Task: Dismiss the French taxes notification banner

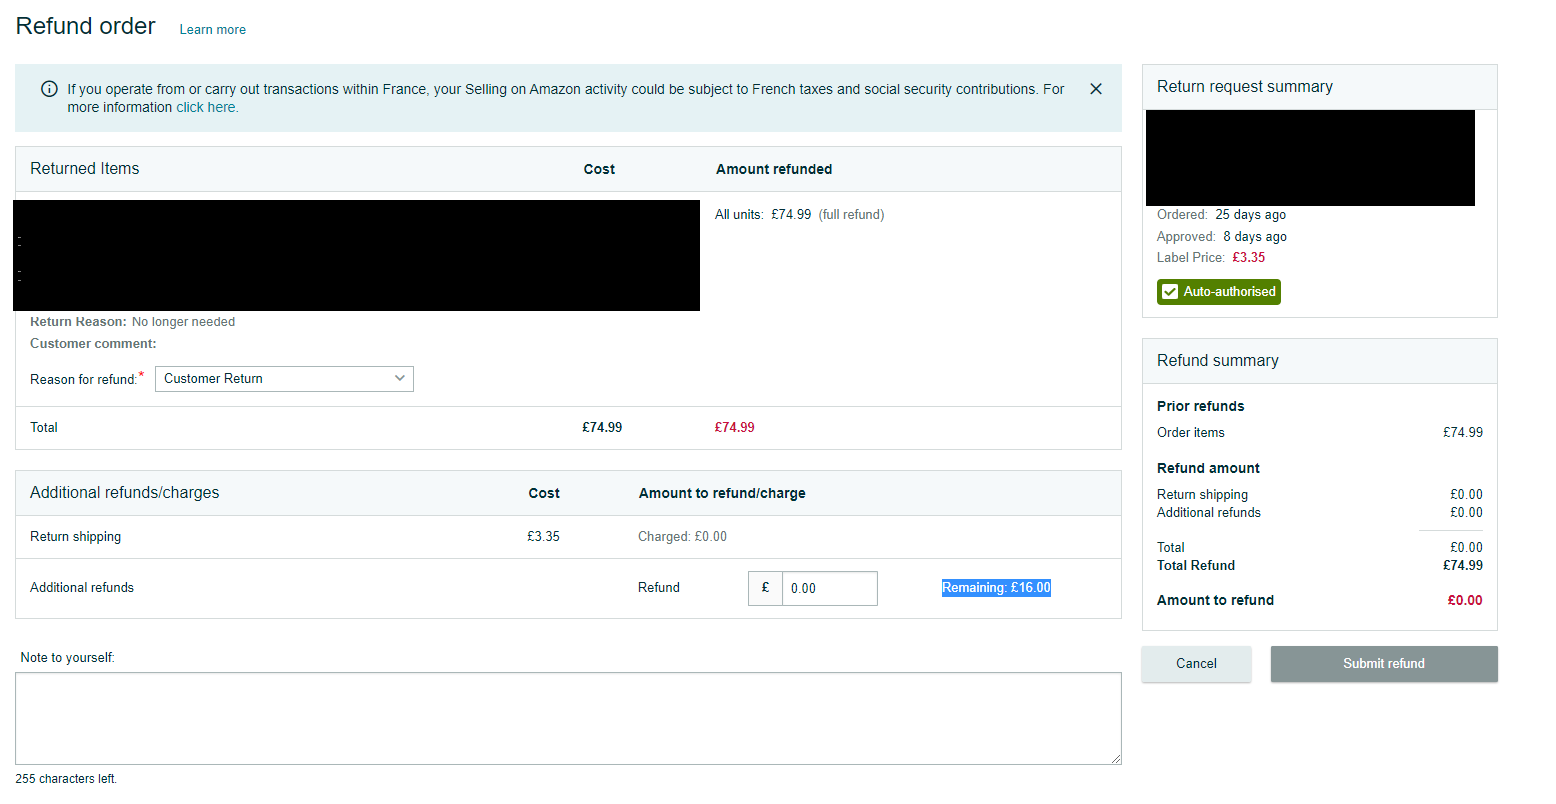Action: pos(1095,88)
